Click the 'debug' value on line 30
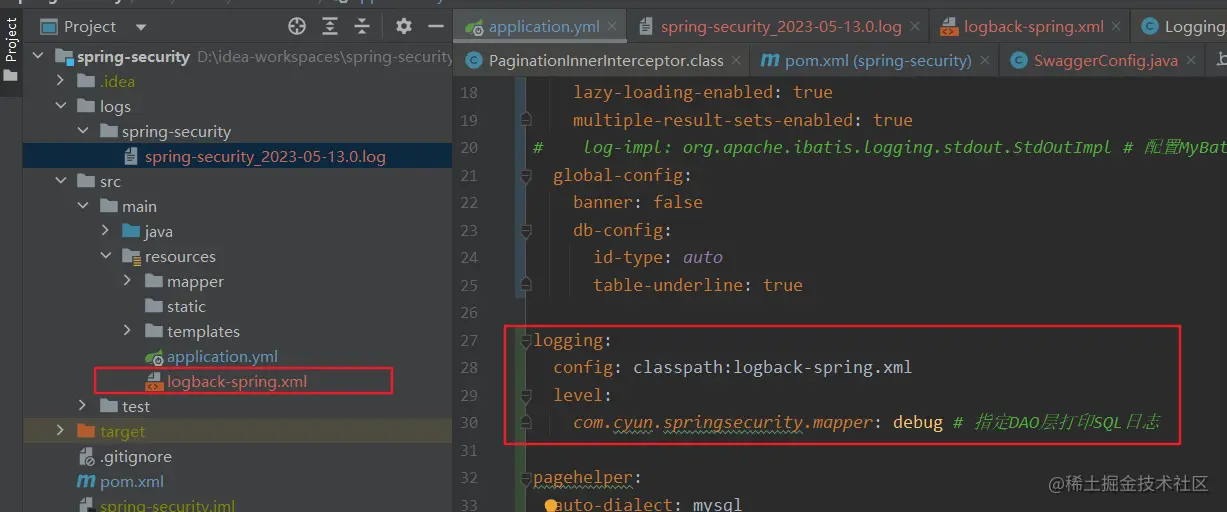 click(x=918, y=422)
